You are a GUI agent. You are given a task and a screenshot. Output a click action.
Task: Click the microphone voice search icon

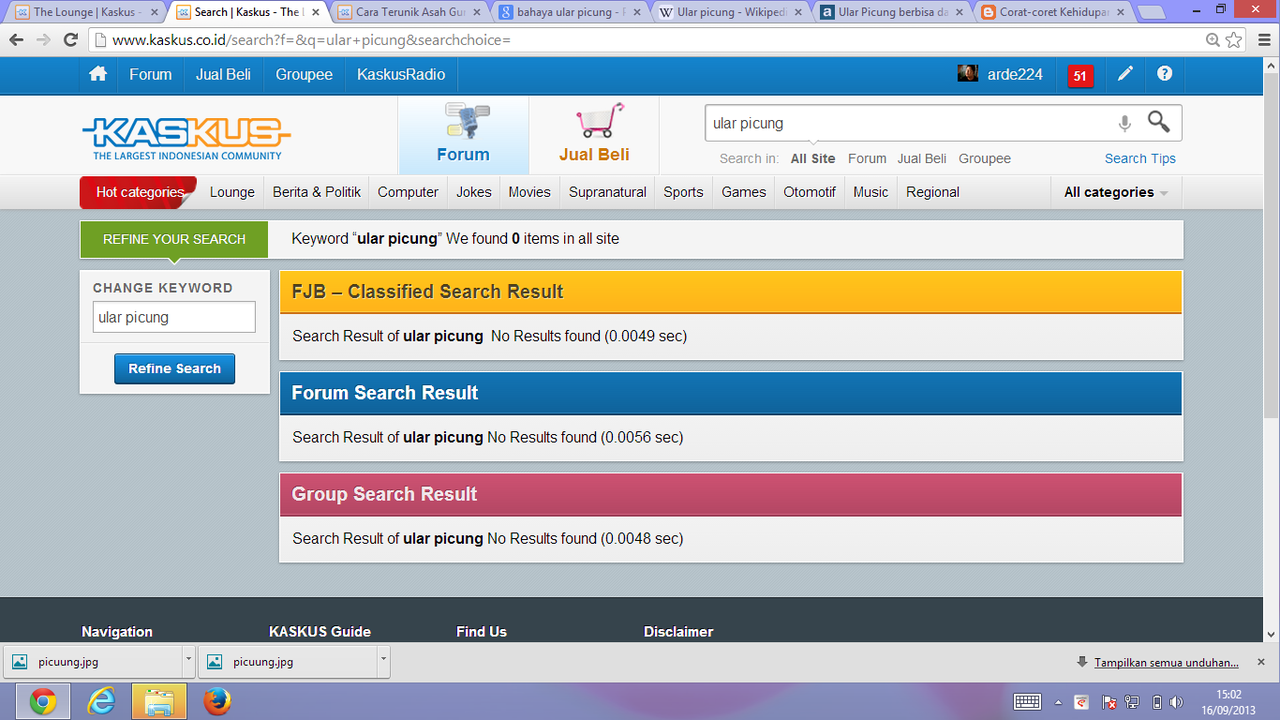[x=1124, y=123]
